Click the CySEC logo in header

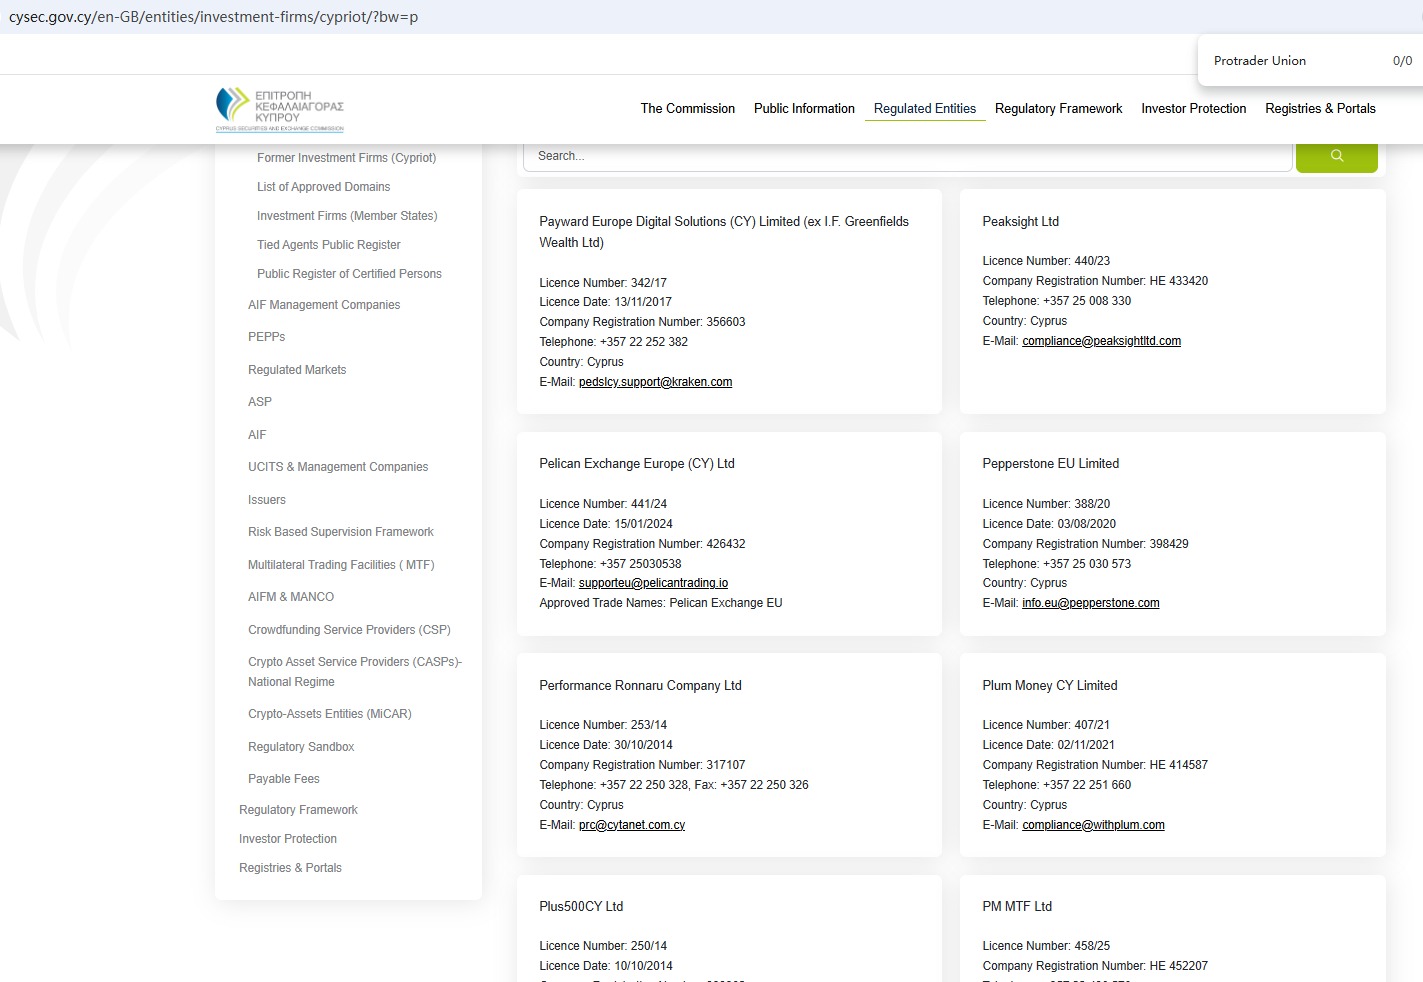(280, 109)
